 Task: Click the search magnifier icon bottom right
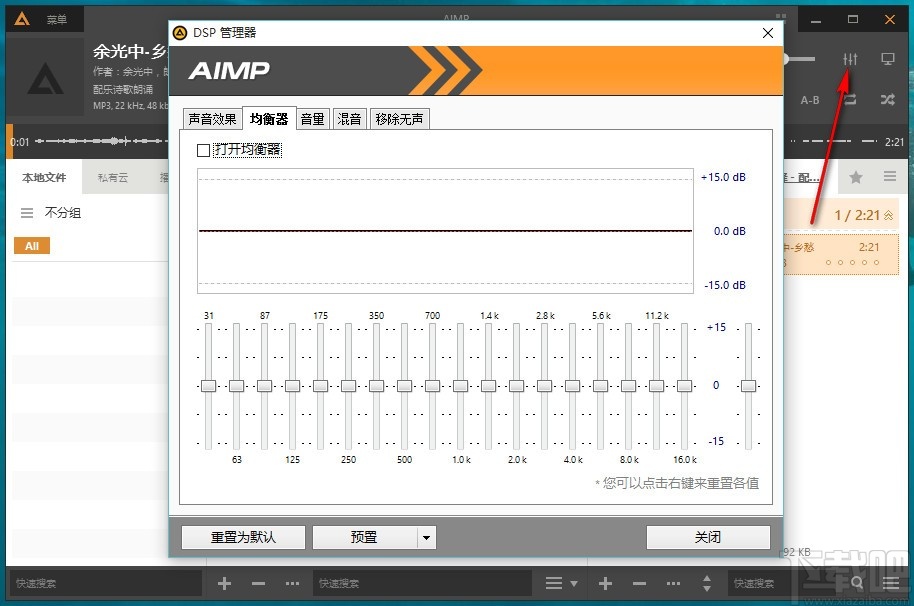857,582
